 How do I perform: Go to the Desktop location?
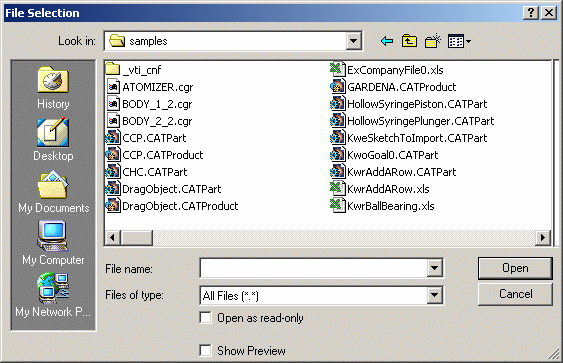tap(53, 139)
